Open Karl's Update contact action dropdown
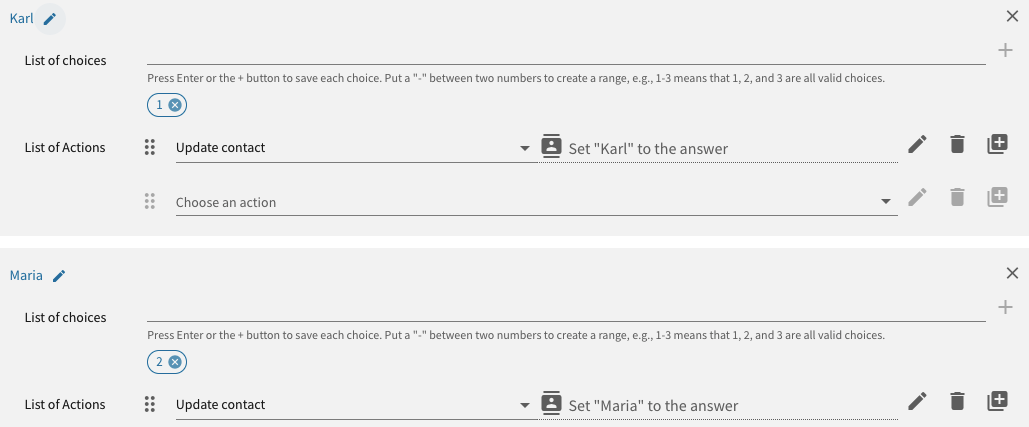This screenshot has width=1029, height=427. coord(525,148)
